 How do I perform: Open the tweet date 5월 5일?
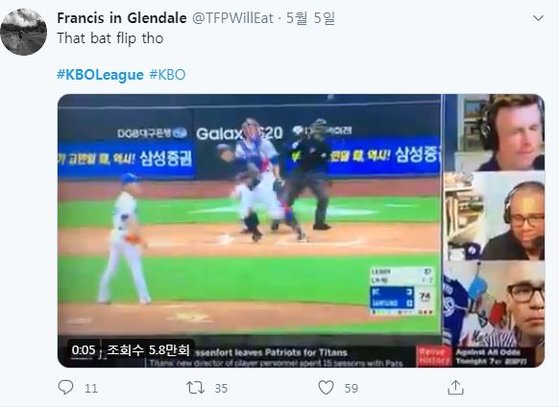click(311, 18)
